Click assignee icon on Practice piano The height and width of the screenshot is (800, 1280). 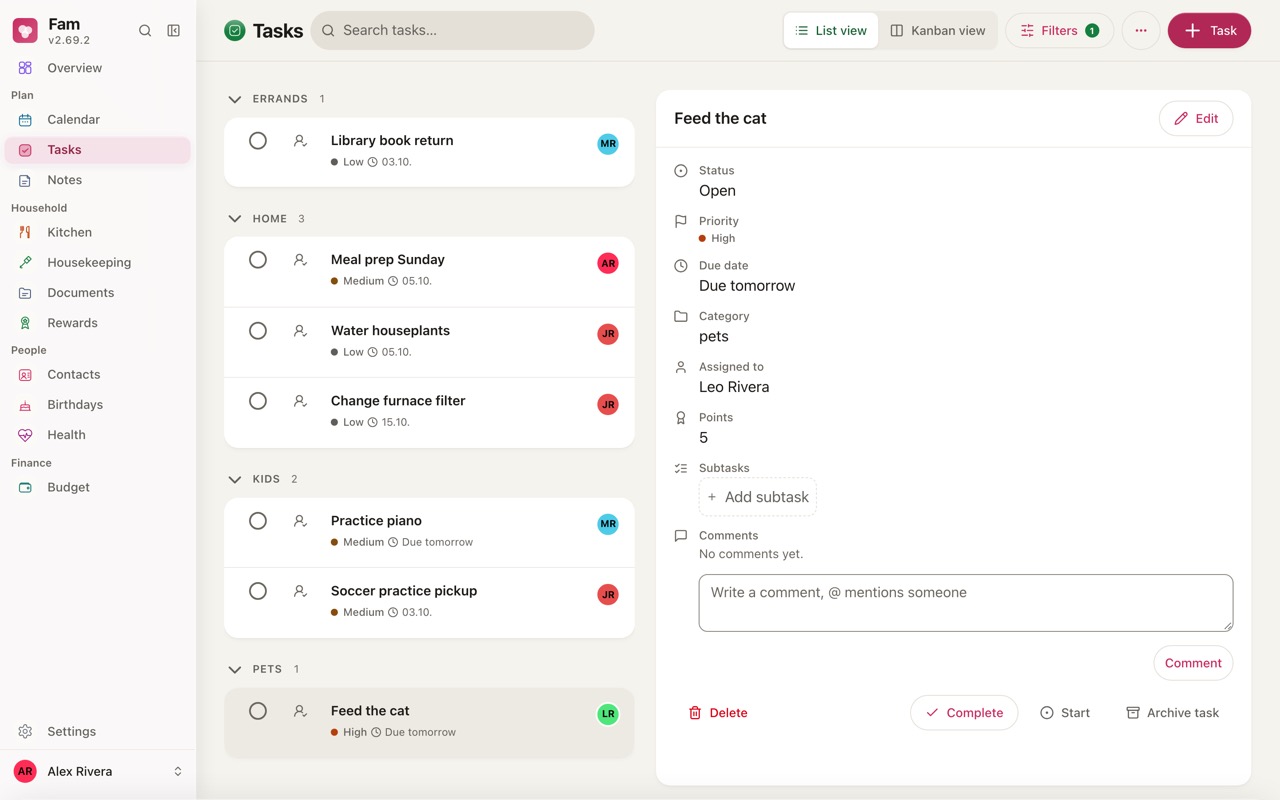click(300, 521)
